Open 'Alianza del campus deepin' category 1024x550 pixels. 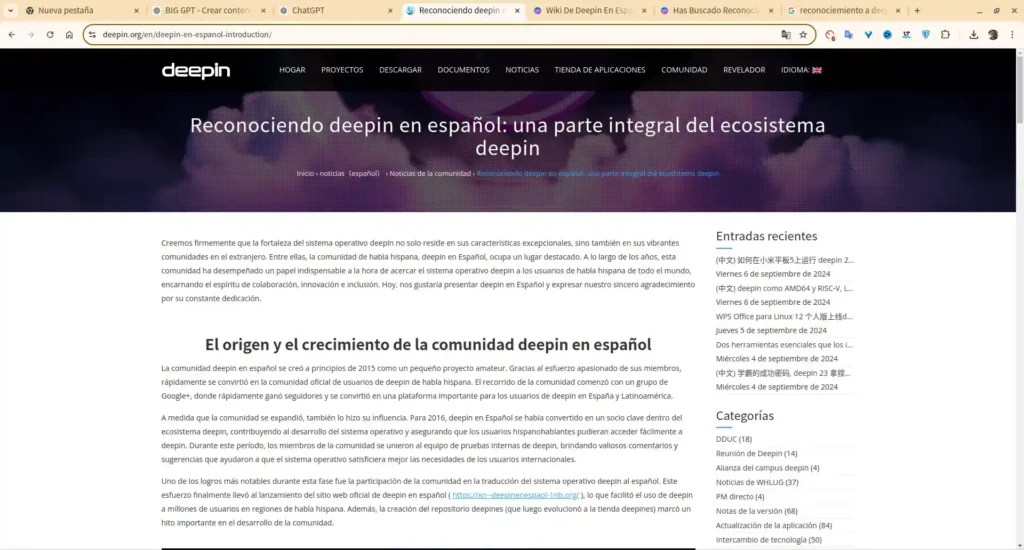[x=767, y=468]
